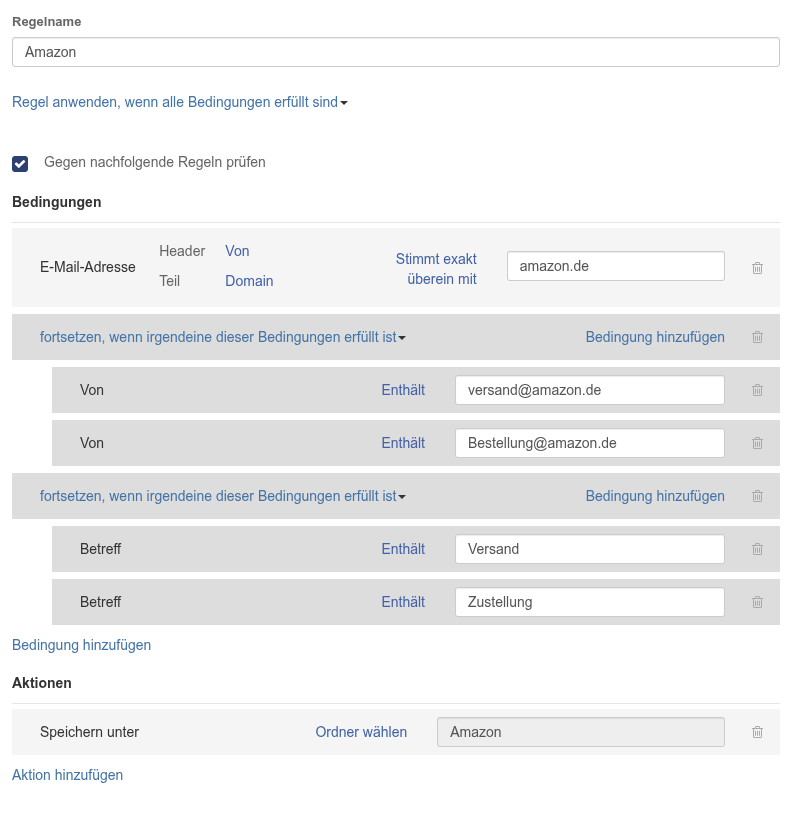Trash the Betreff Versand condition
This screenshot has width=790, height=820.
pos(757,549)
